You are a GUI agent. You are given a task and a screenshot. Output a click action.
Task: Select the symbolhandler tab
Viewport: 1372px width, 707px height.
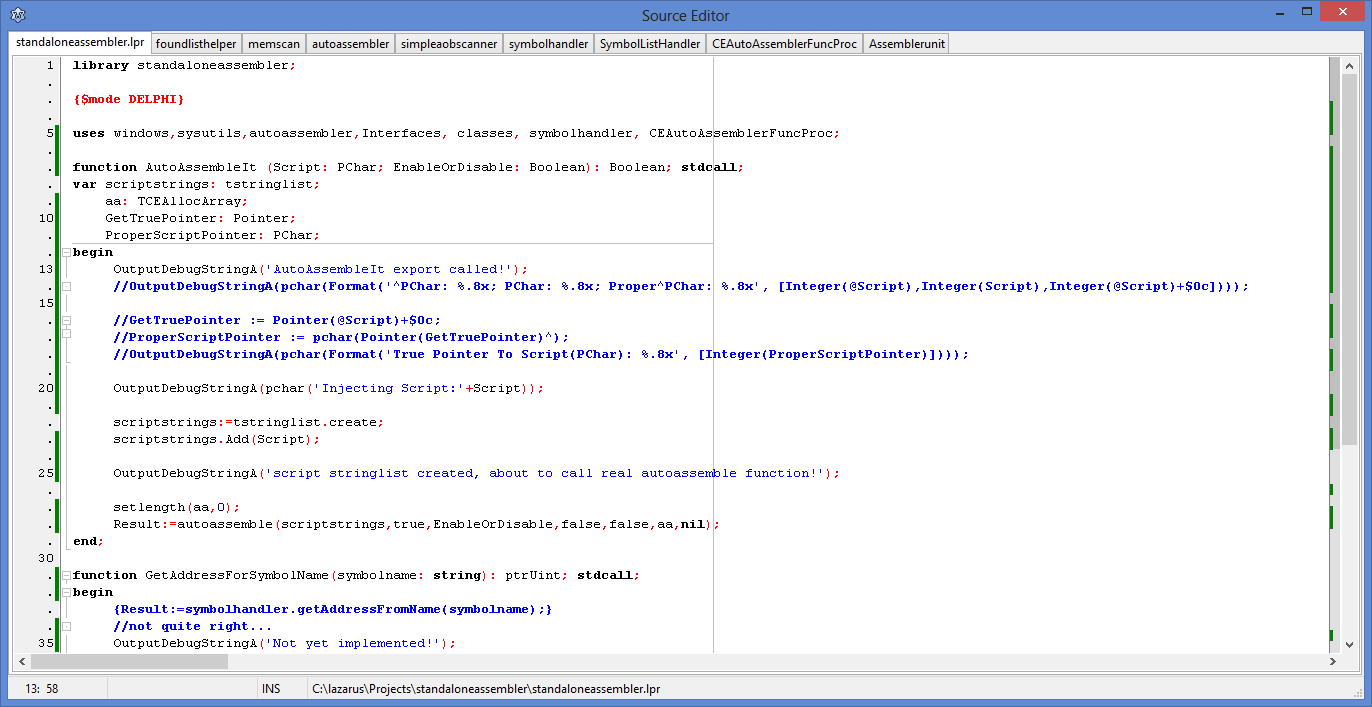(x=548, y=43)
